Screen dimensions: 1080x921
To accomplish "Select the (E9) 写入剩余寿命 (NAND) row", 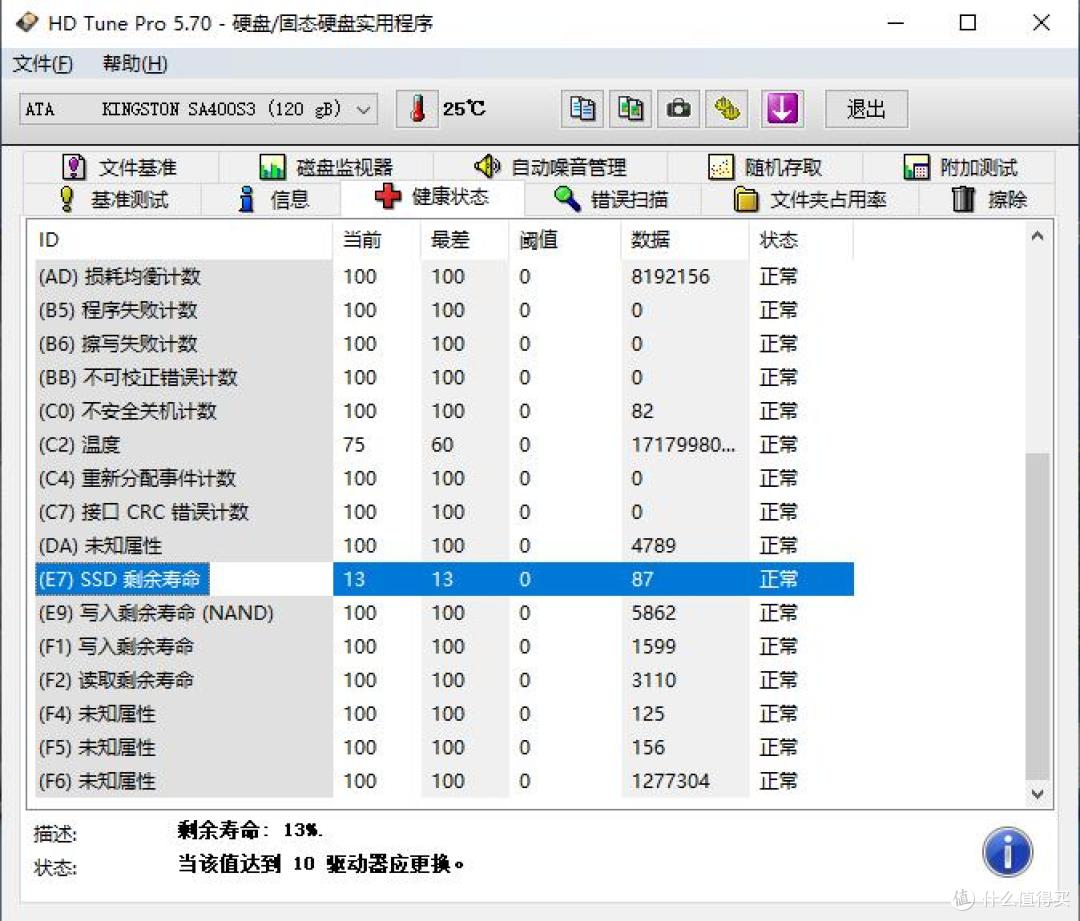I will (x=444, y=612).
